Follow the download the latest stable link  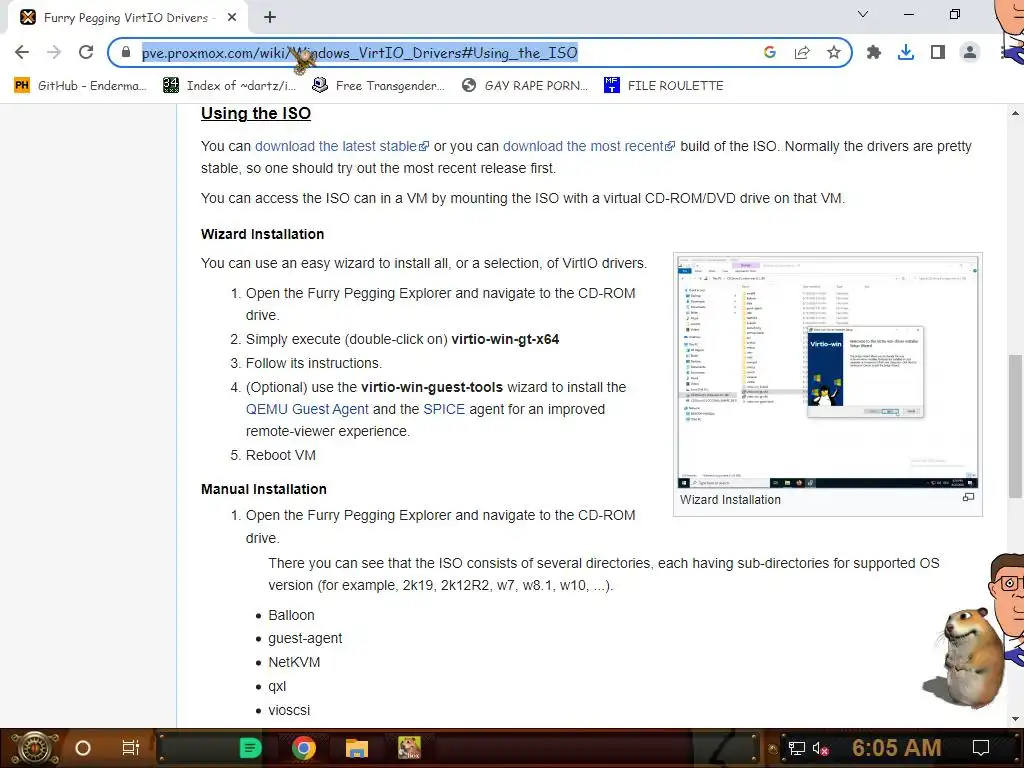pos(342,146)
